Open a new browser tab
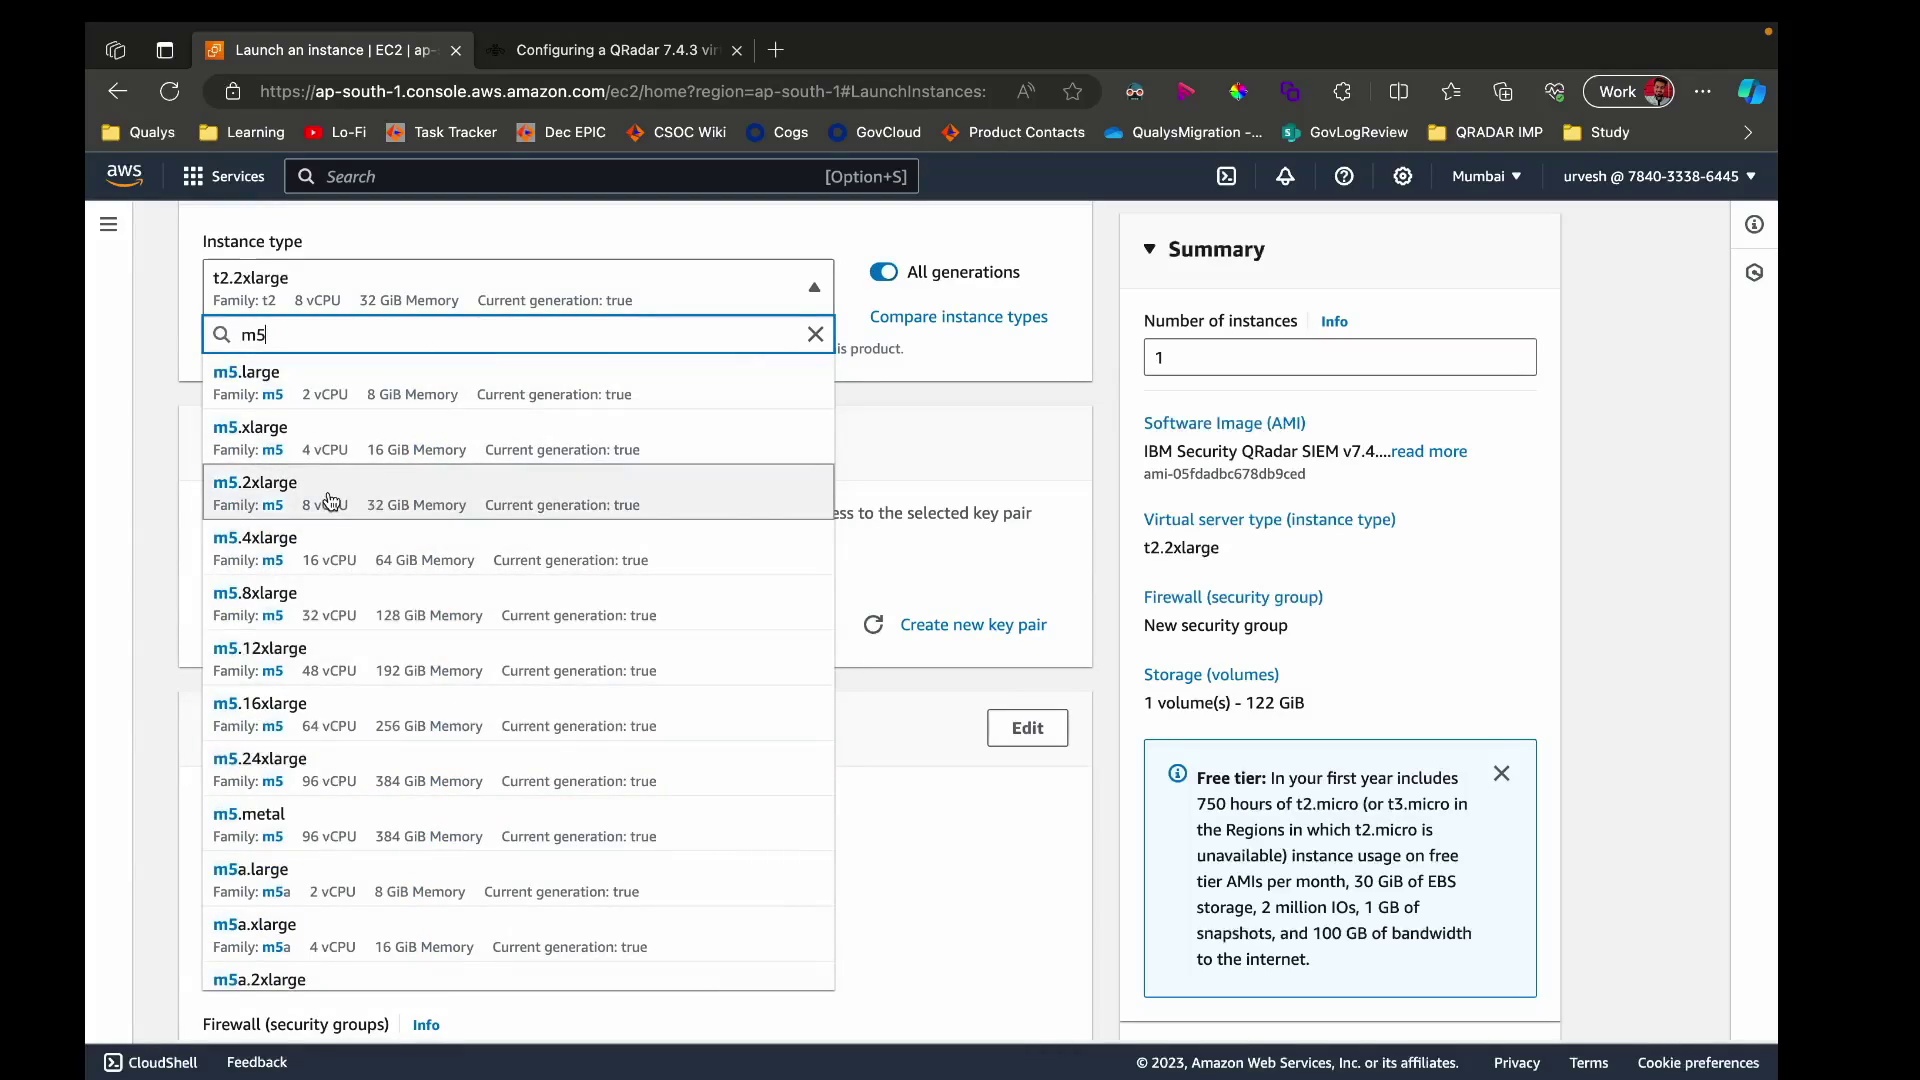The width and height of the screenshot is (1920, 1080). (x=776, y=50)
